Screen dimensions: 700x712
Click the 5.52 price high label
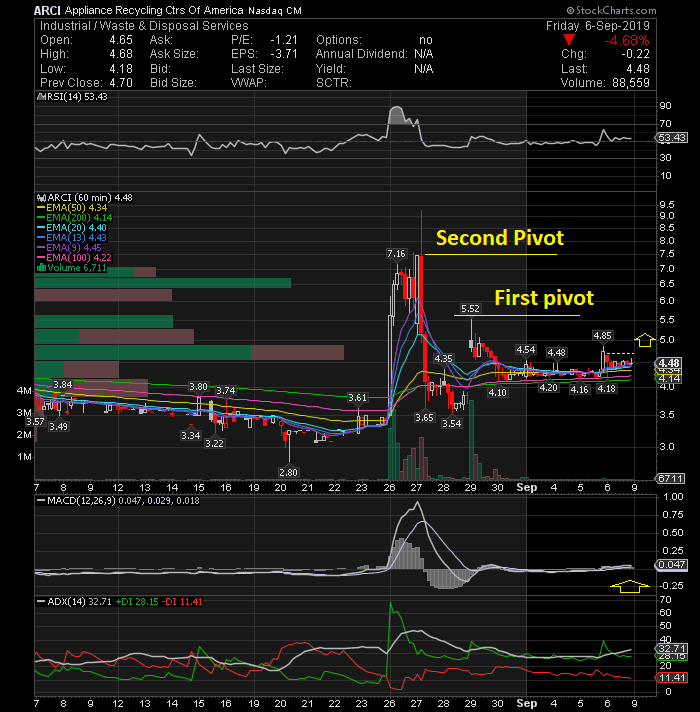click(x=470, y=309)
